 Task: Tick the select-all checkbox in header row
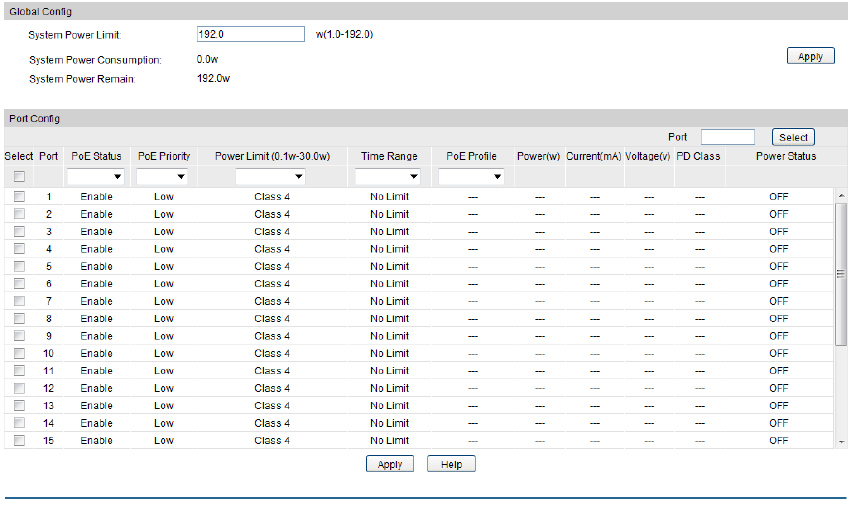click(20, 176)
